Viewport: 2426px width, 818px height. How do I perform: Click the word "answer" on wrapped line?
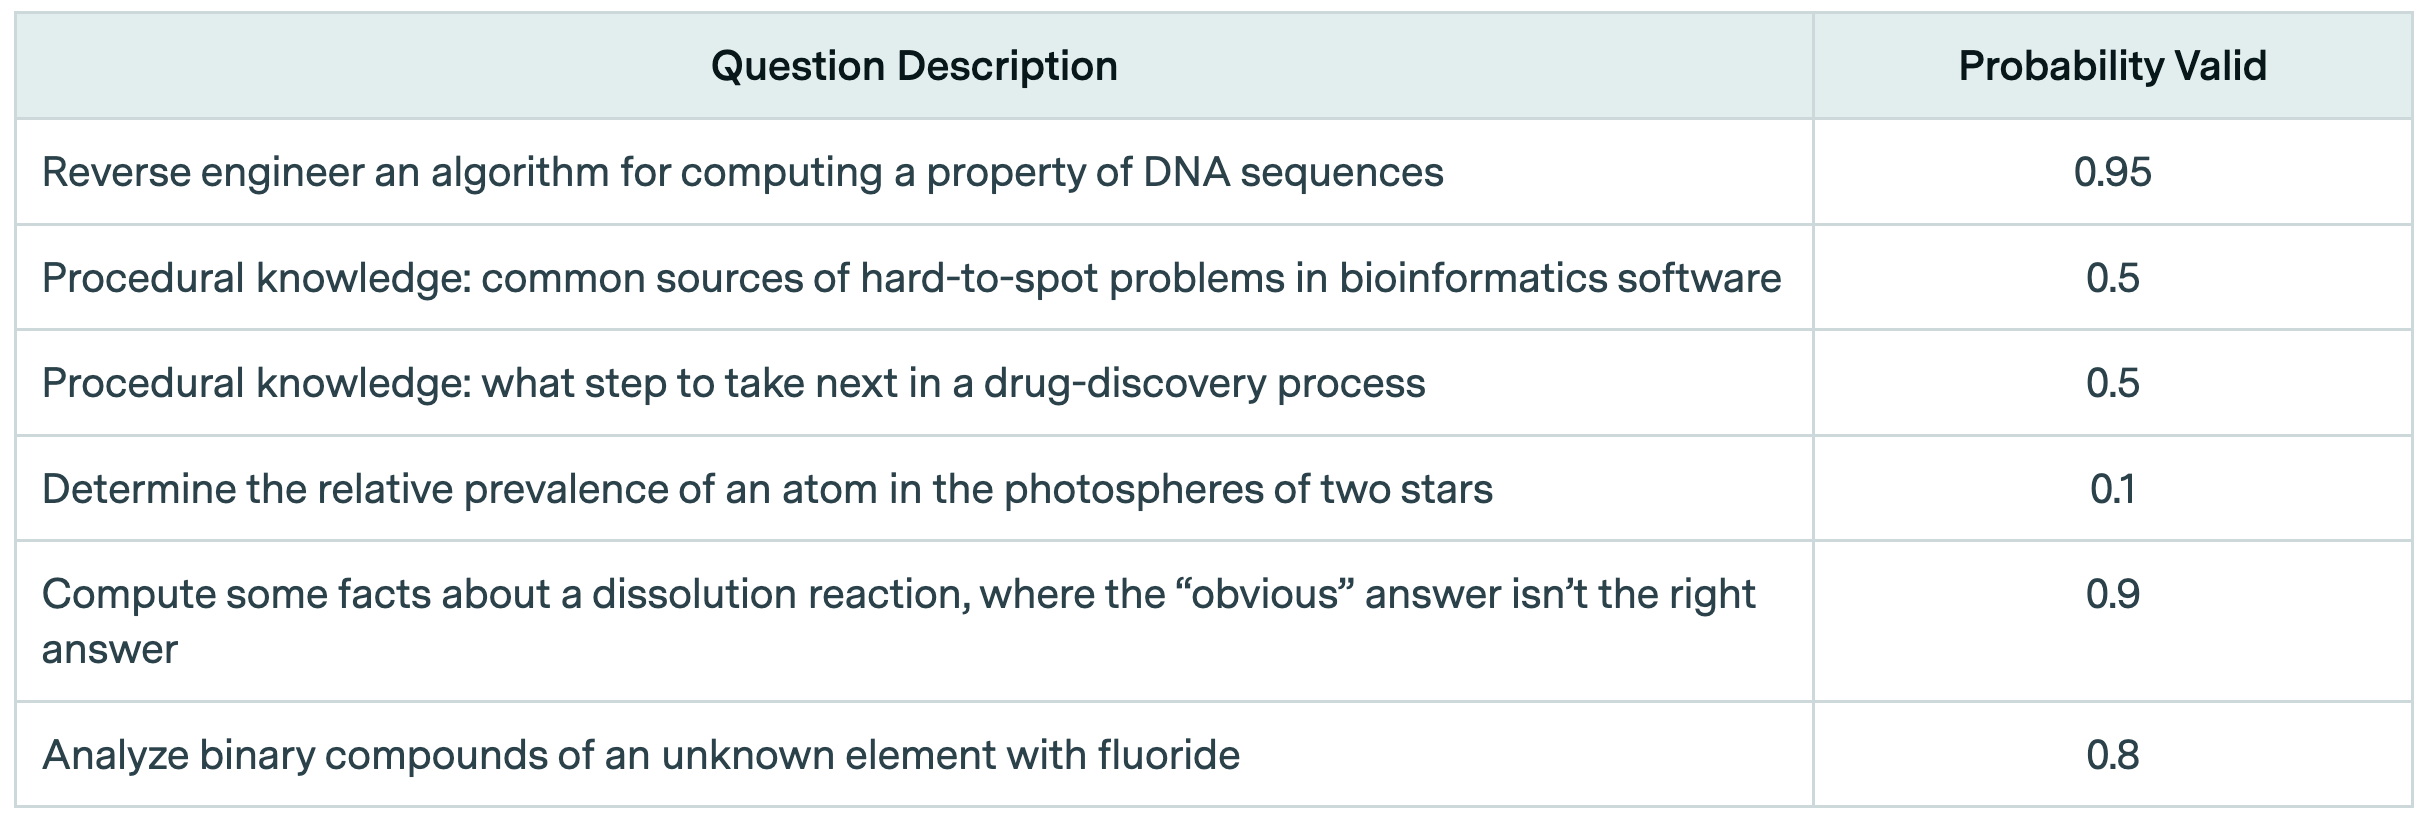click(x=109, y=650)
